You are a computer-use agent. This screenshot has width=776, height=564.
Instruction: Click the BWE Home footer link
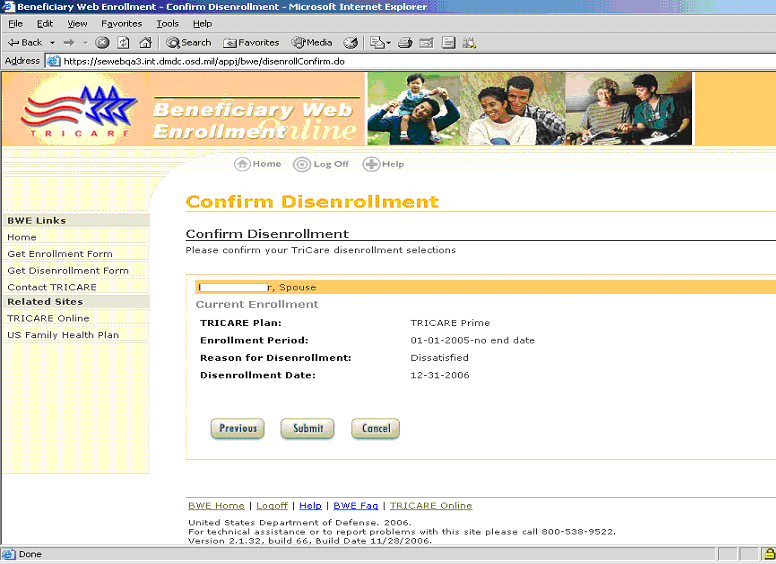(x=216, y=506)
